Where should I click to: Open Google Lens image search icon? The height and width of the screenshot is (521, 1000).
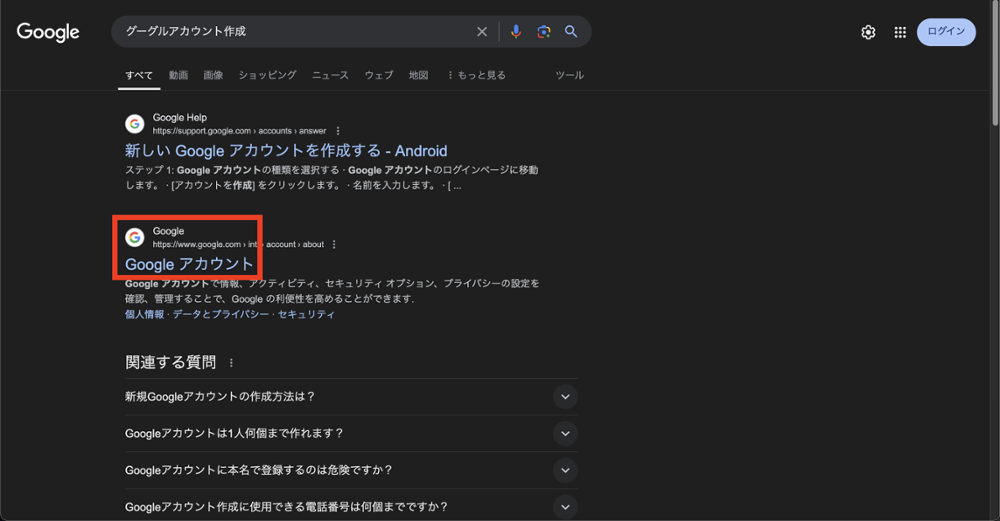(543, 32)
